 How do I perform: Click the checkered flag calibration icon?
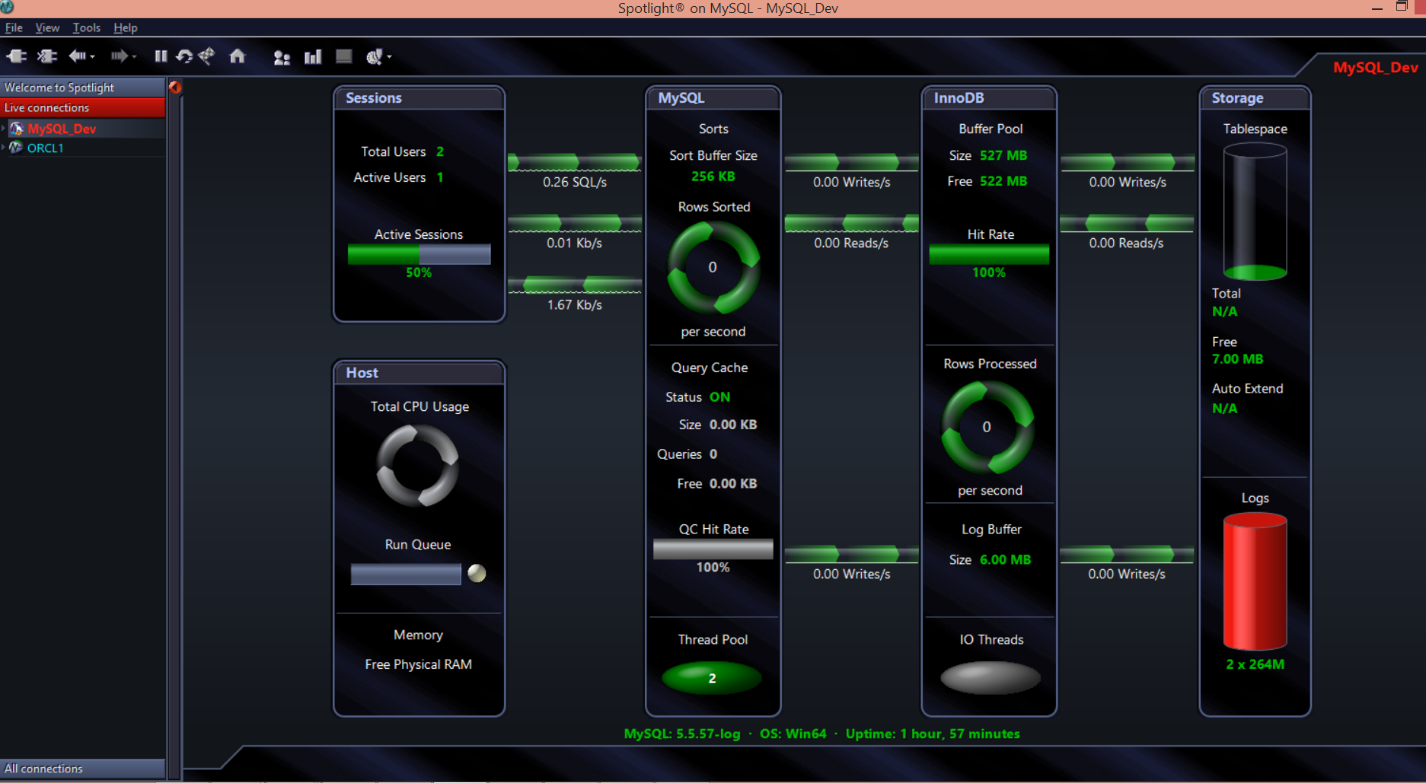pyautogui.click(x=207, y=57)
